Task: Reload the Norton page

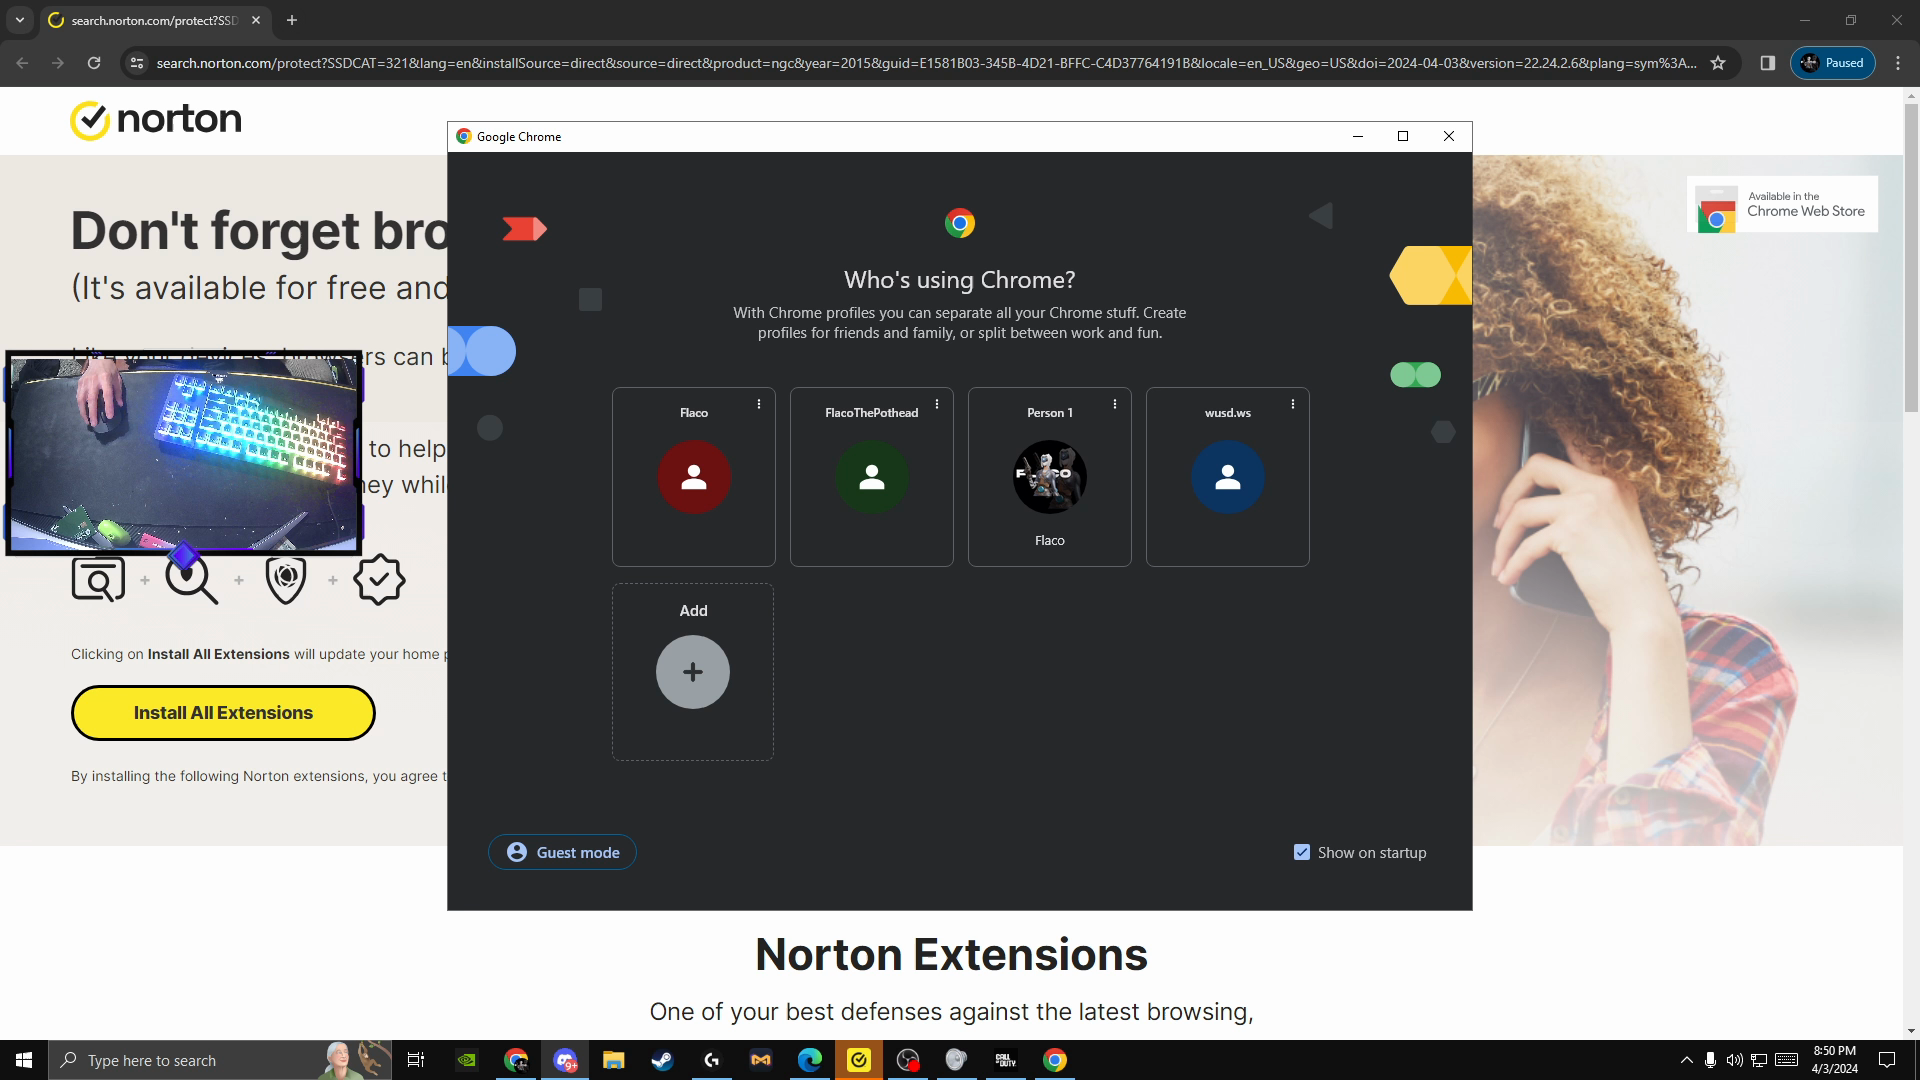Action: (x=94, y=63)
